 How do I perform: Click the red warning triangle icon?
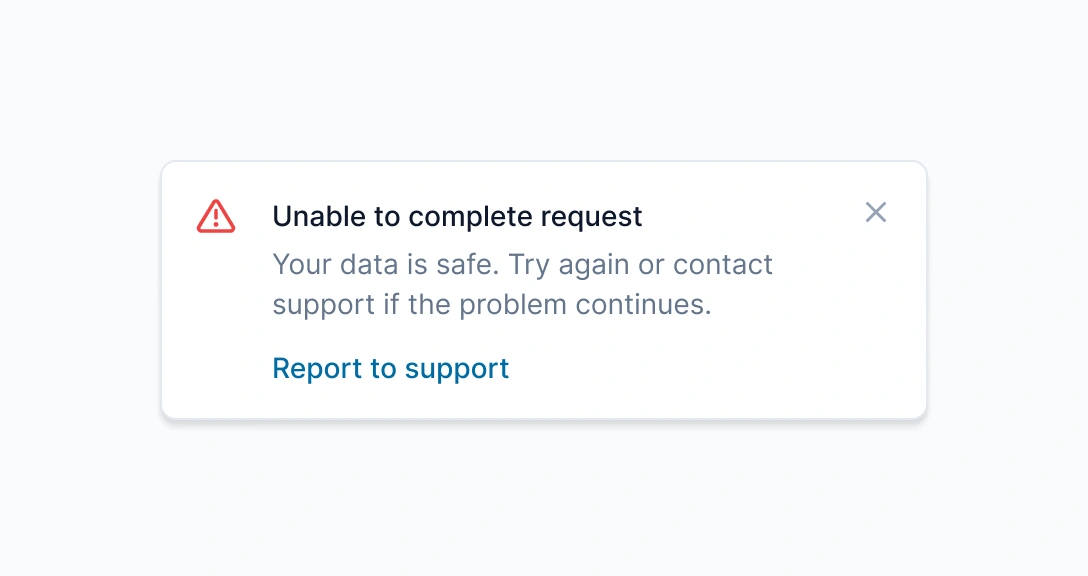pyautogui.click(x=216, y=216)
